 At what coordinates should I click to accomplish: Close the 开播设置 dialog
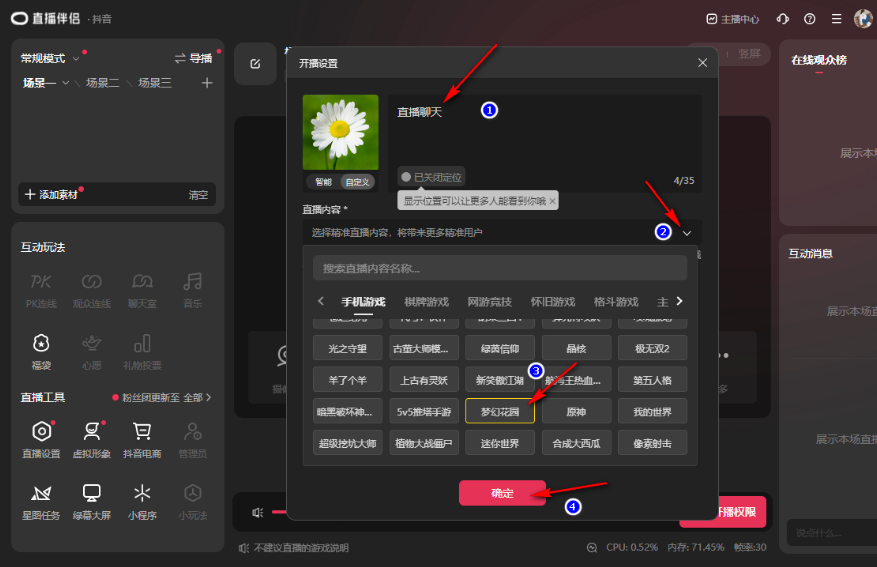click(x=702, y=63)
